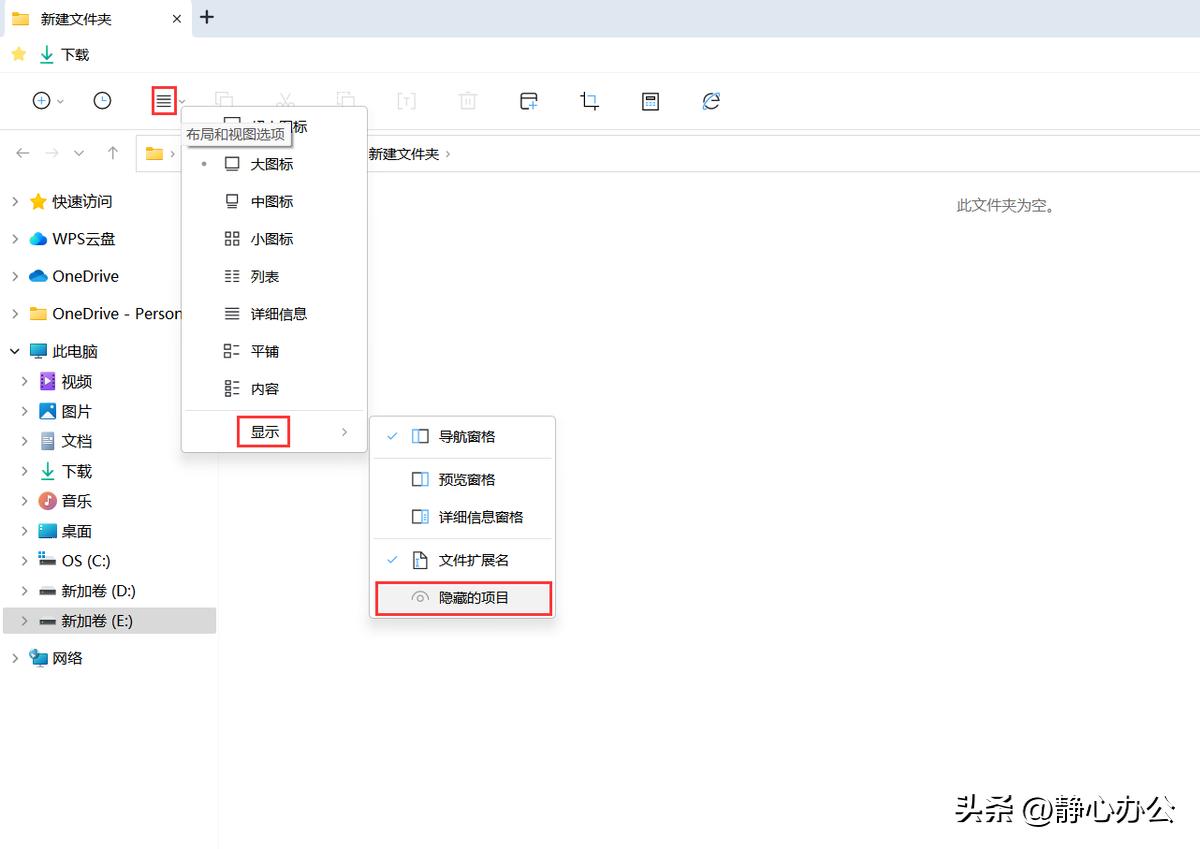Expand OneDrive in the sidebar
This screenshot has height=849, width=1200.
pyautogui.click(x=13, y=276)
